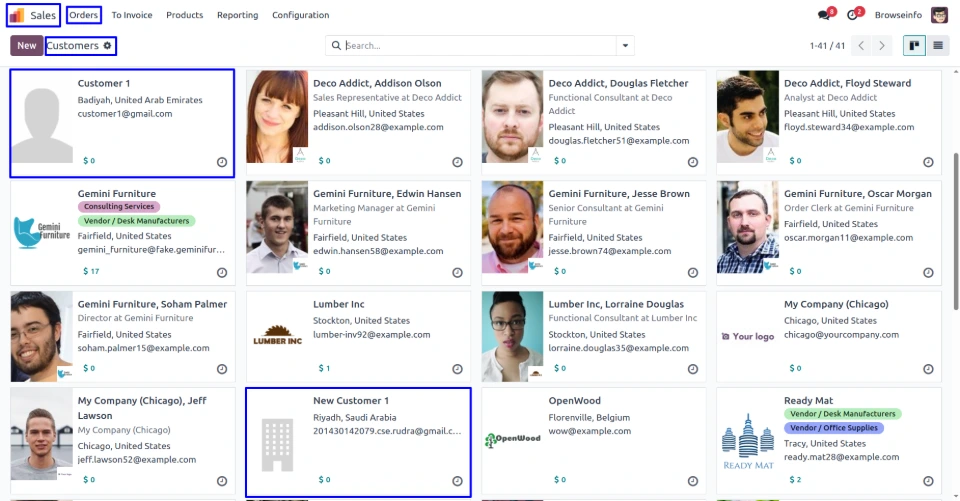Expand the search options dropdown arrow
This screenshot has width=960, height=501.
625,46
